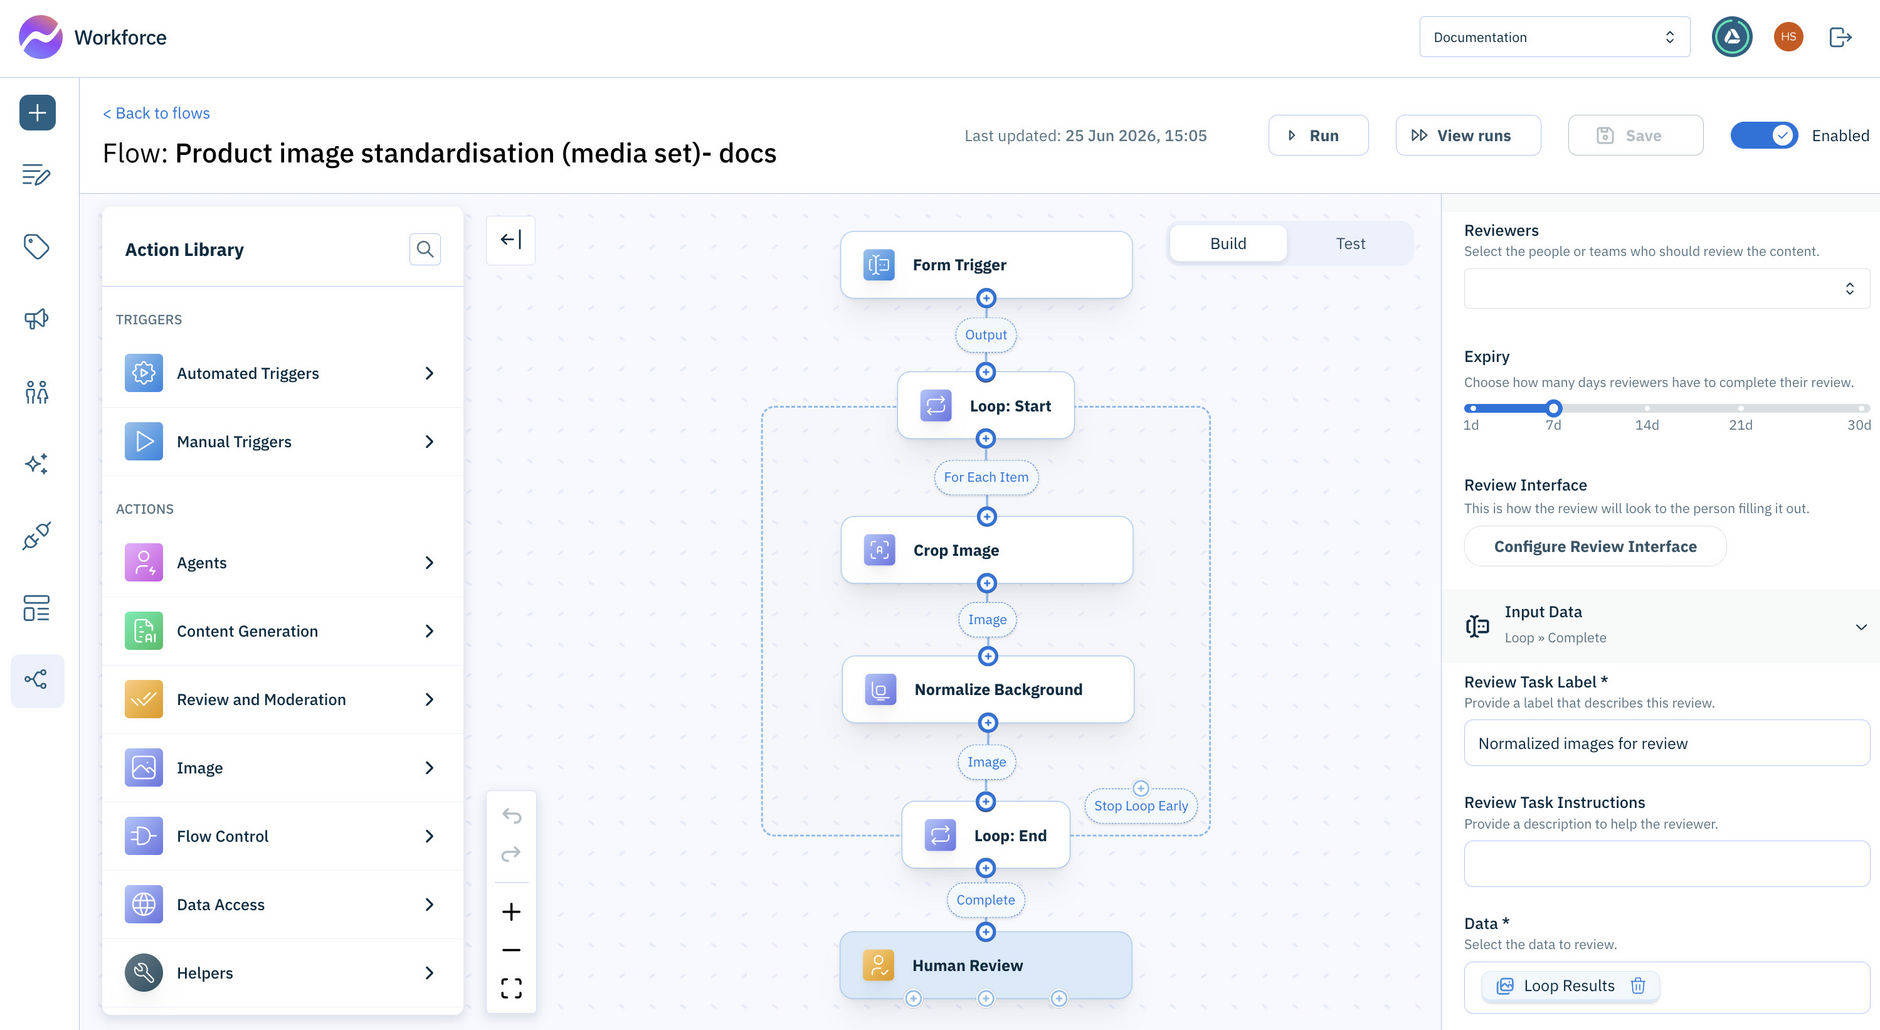This screenshot has height=1030, width=1880.
Task: Expand Content Generation category
Action: pyautogui.click(x=283, y=631)
